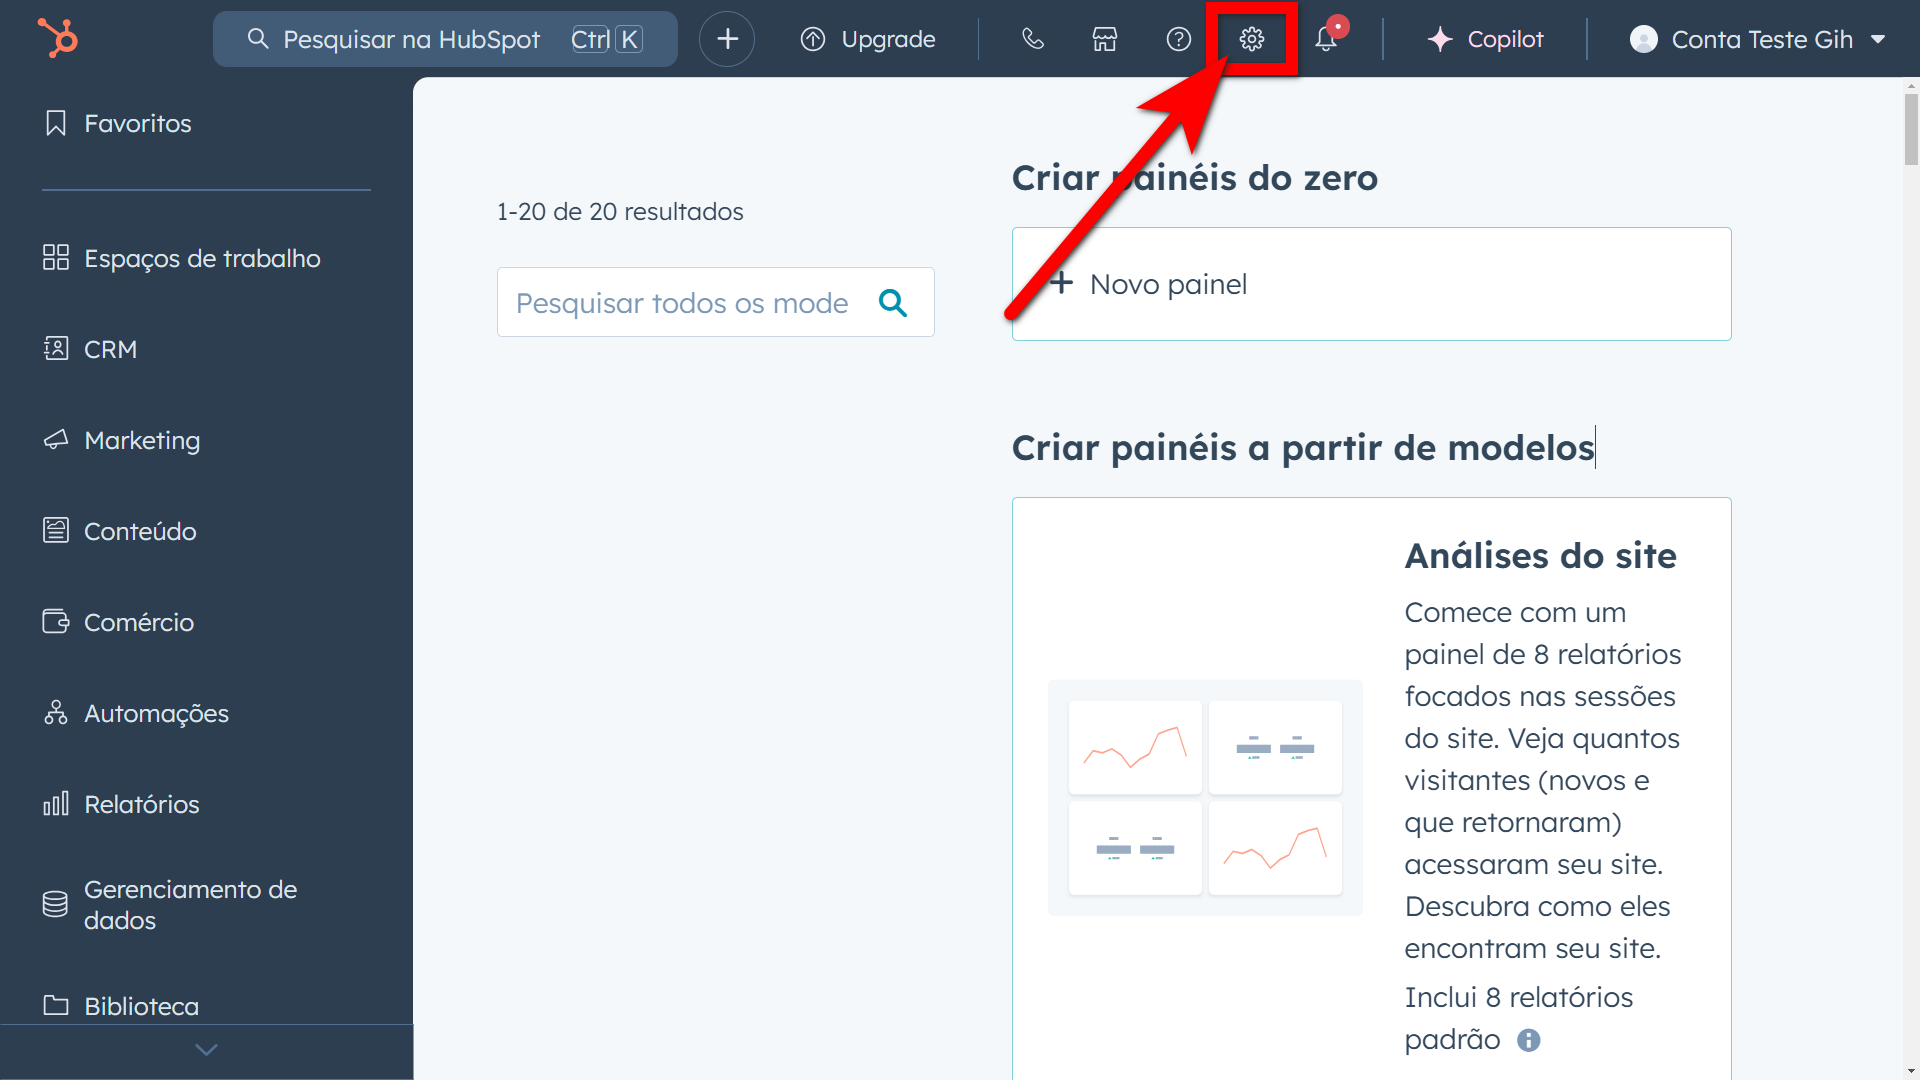Click the Análises do site template thumbnail
The width and height of the screenshot is (1920, 1080).
coord(1205,797)
